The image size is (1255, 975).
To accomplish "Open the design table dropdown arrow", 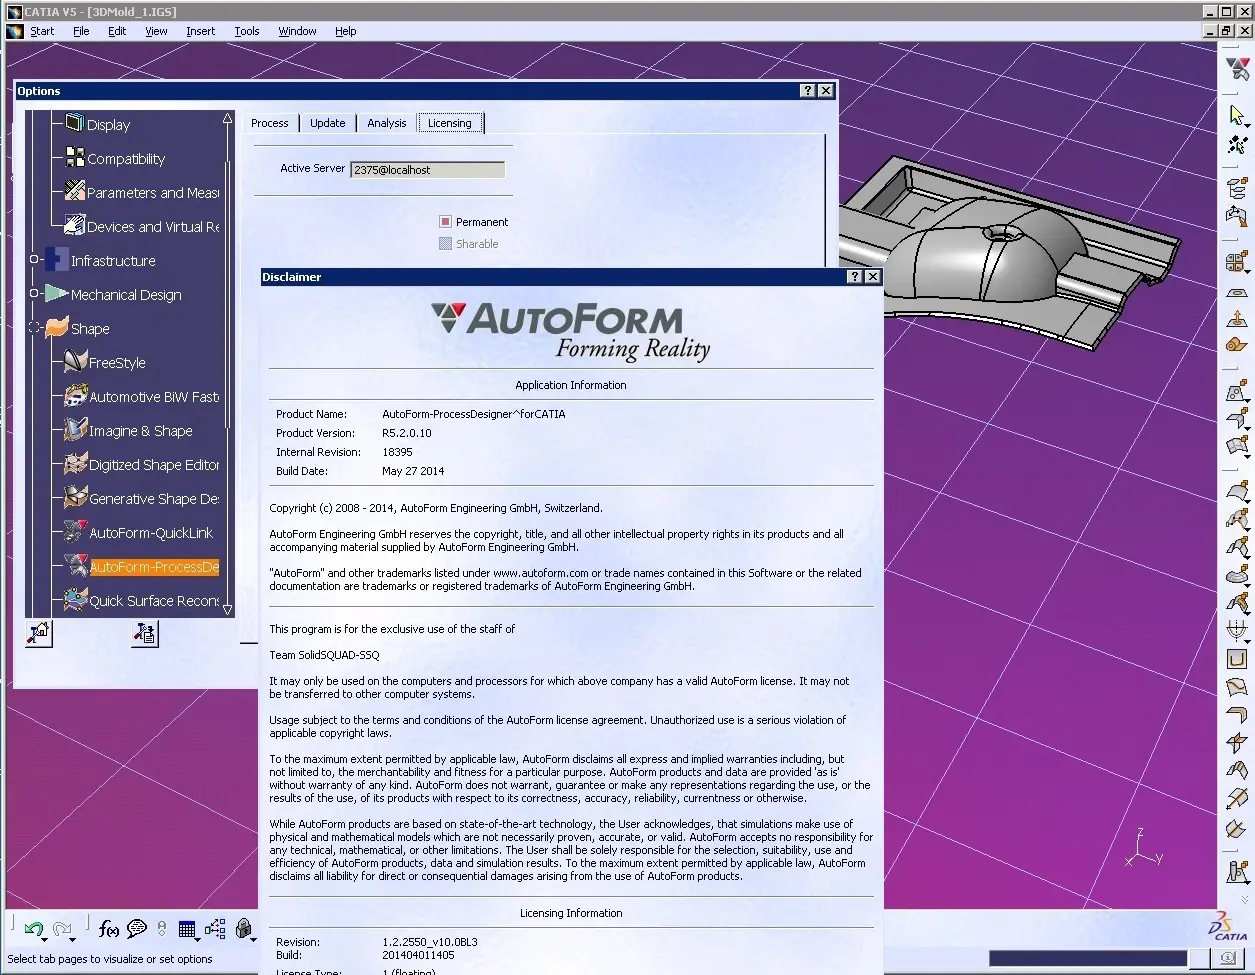I will point(197,939).
